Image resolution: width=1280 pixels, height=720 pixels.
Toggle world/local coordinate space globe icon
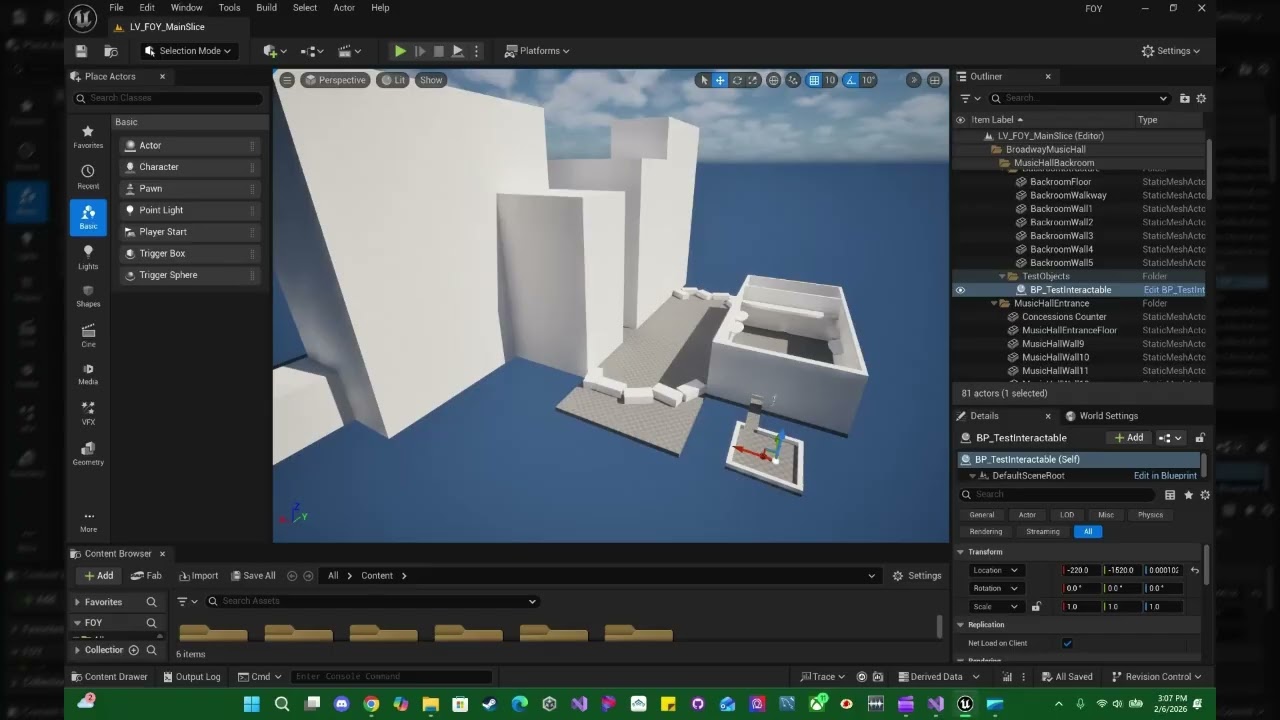[x=773, y=80]
